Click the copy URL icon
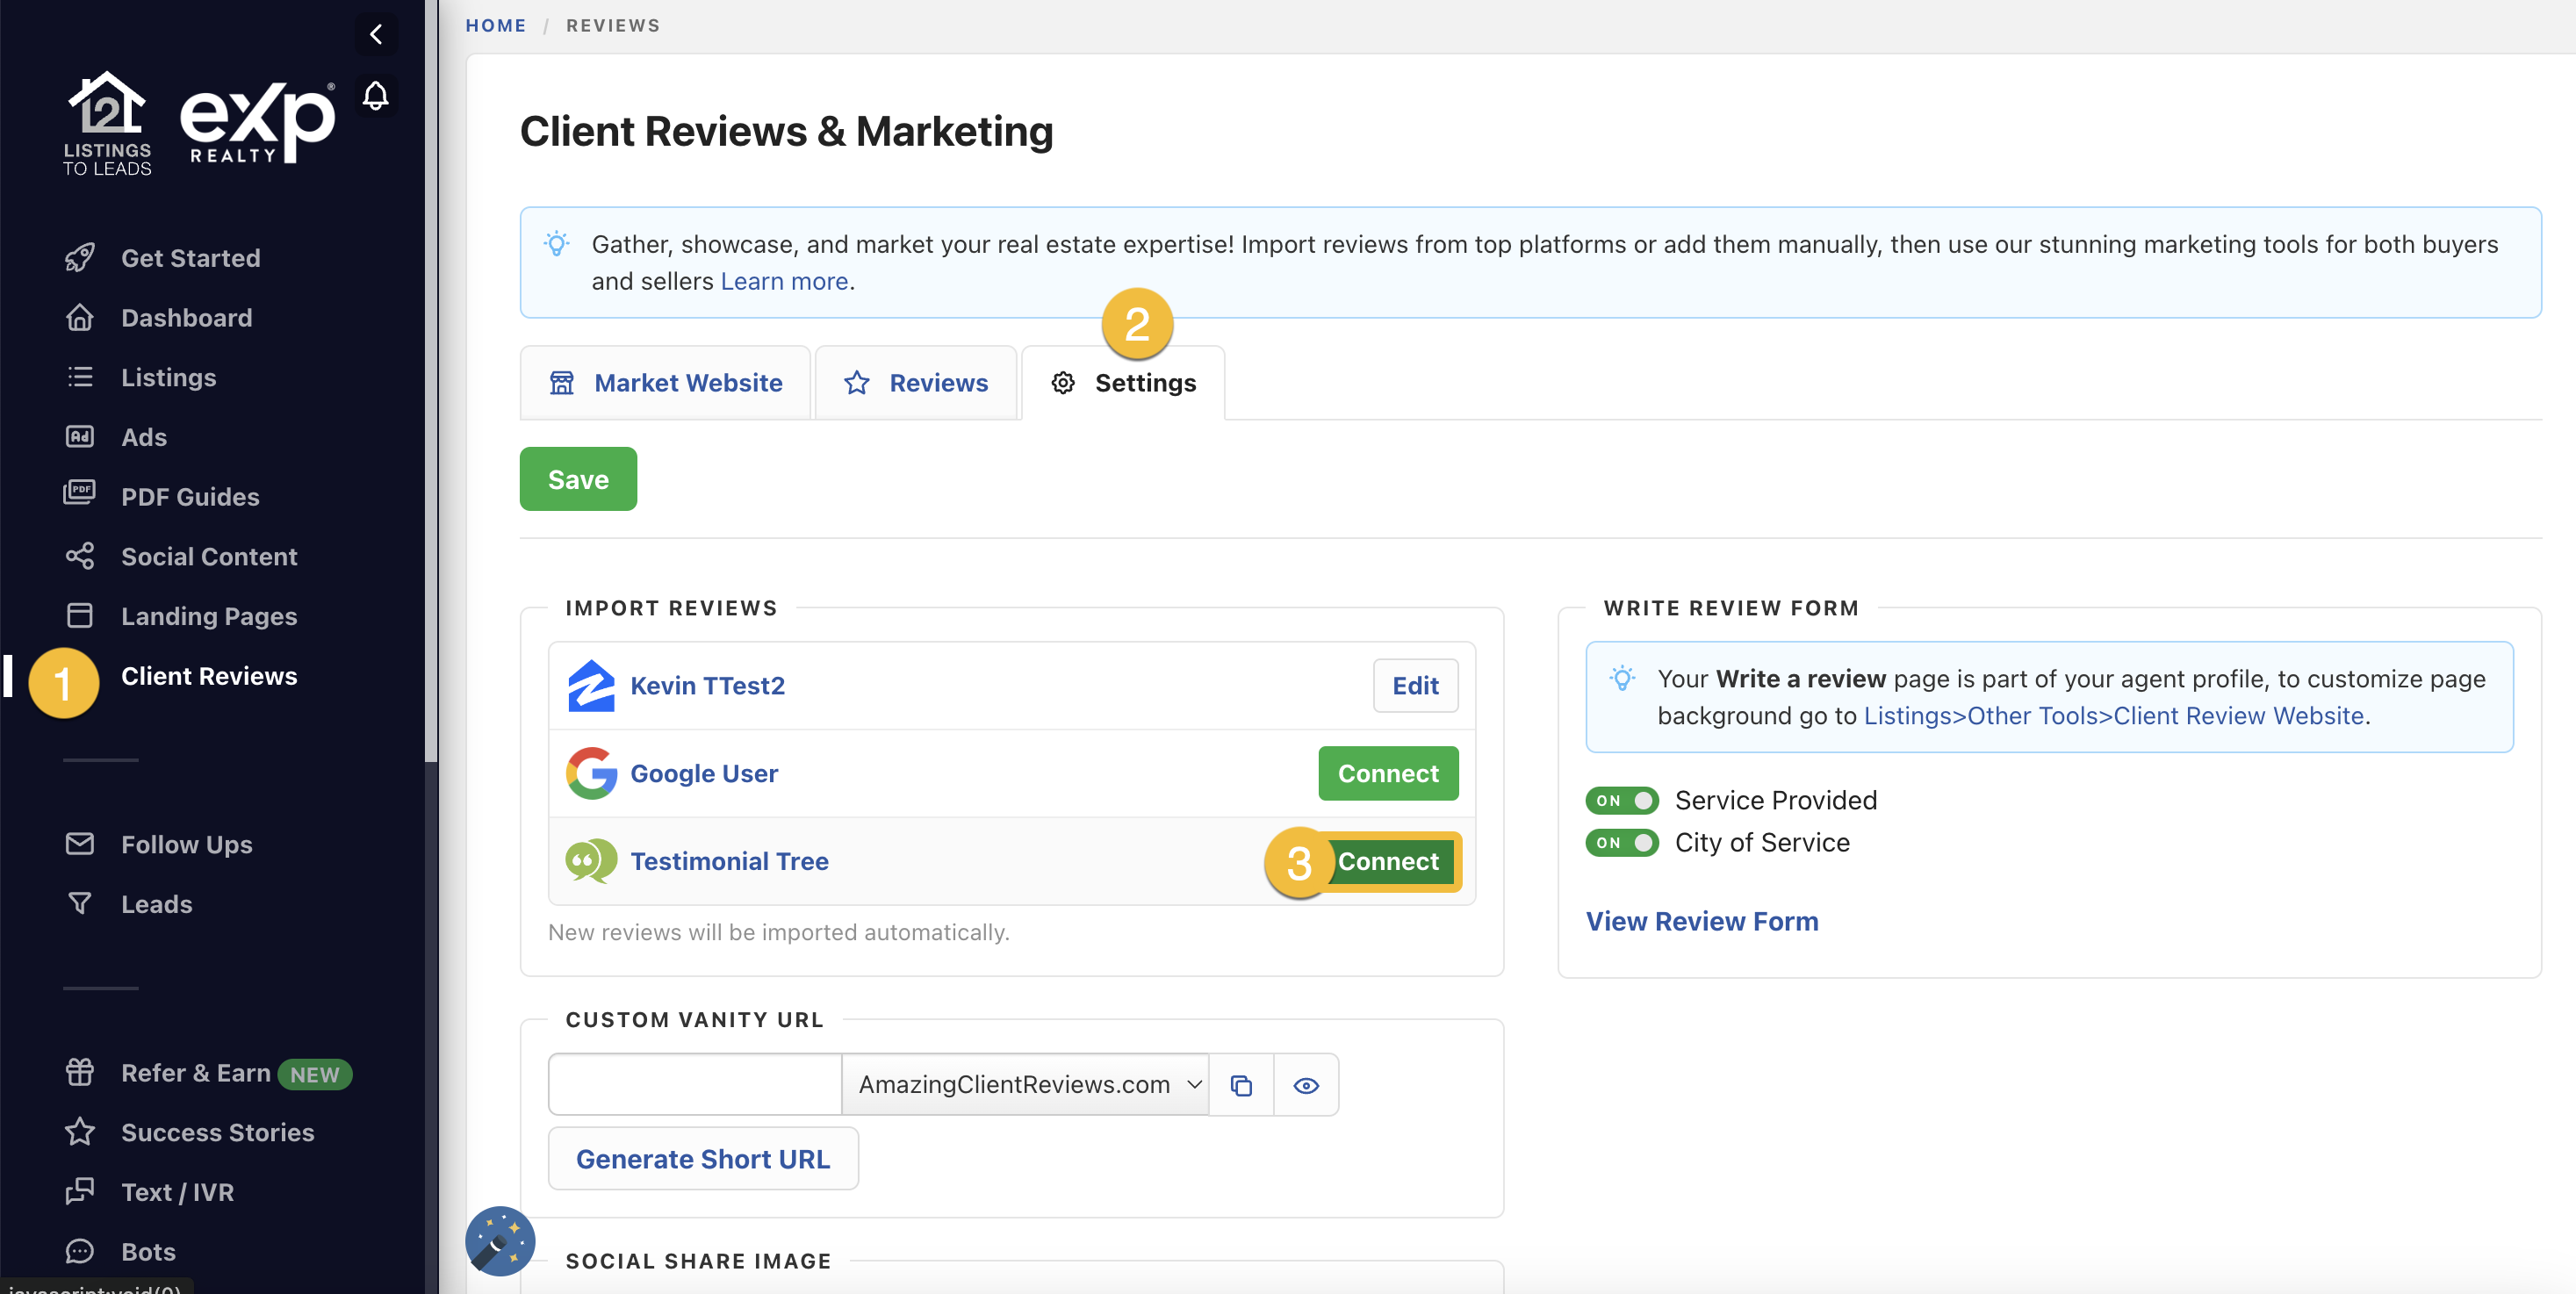This screenshot has height=1294, width=2576. tap(1241, 1085)
